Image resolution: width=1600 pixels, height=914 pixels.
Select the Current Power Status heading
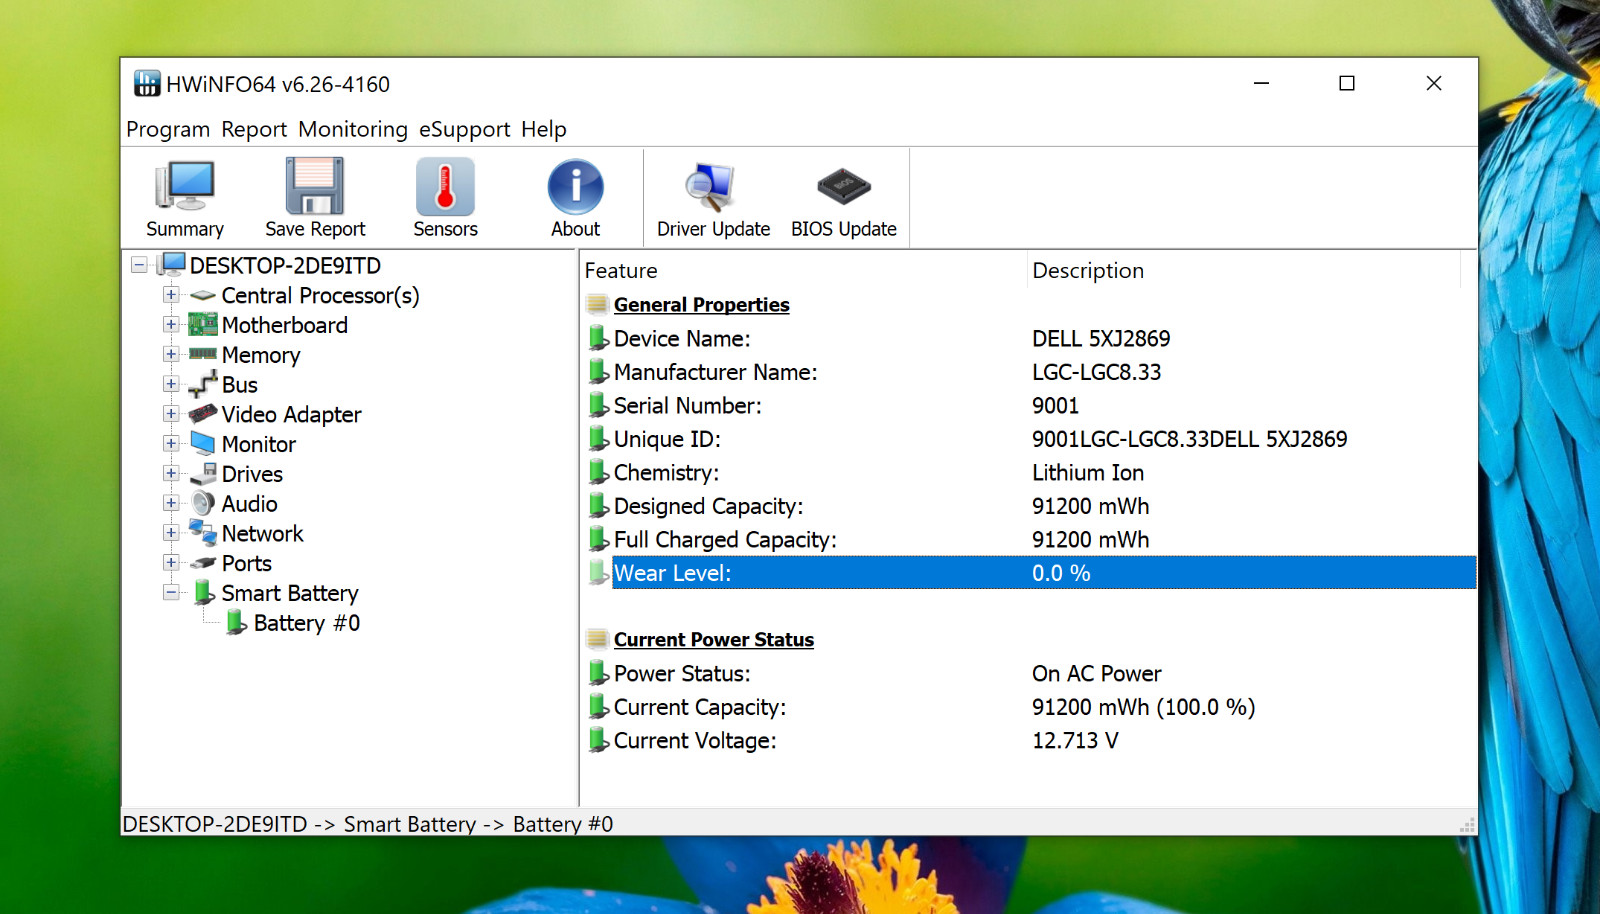pos(713,639)
